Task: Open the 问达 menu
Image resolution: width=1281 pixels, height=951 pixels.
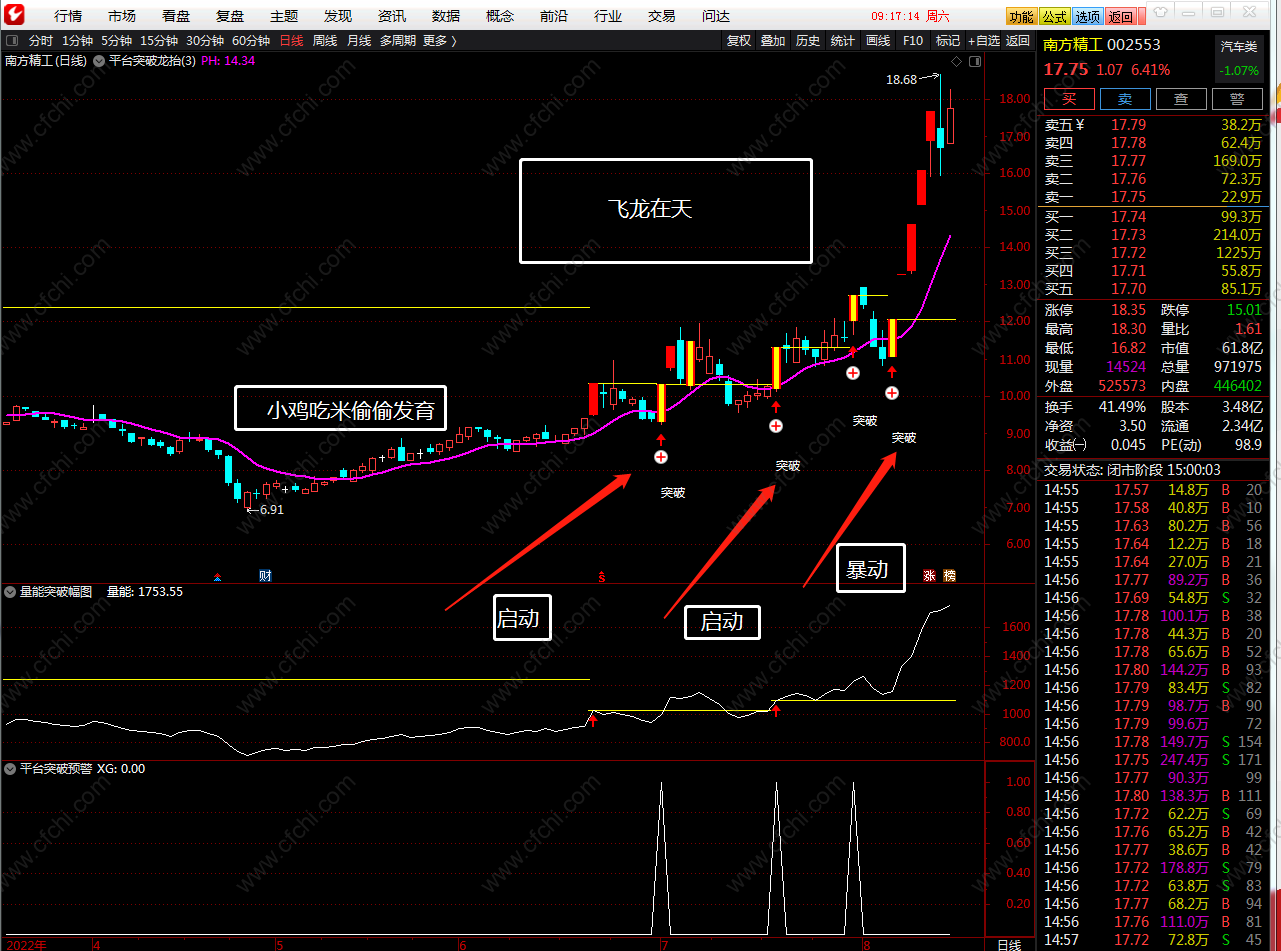Action: [716, 16]
